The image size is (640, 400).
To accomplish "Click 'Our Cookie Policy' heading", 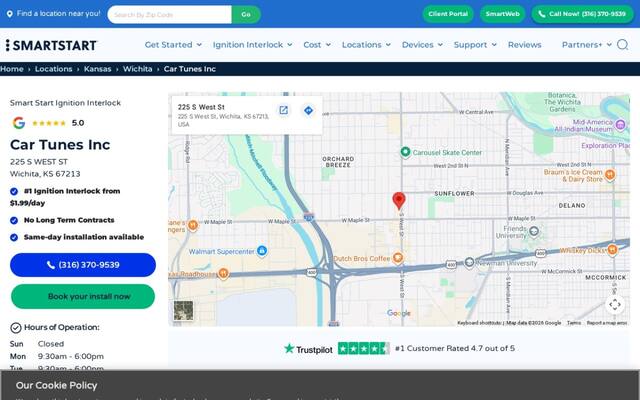I will pyautogui.click(x=56, y=385).
